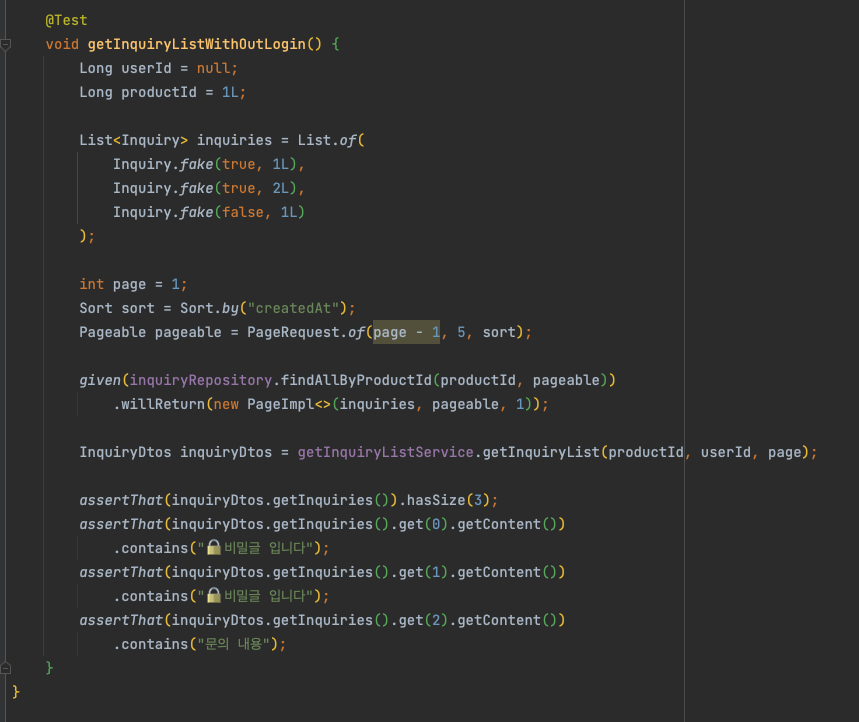Click the method's closing fold marker in gutter
Image resolution: width=859 pixels, height=722 pixels.
click(x=5, y=668)
